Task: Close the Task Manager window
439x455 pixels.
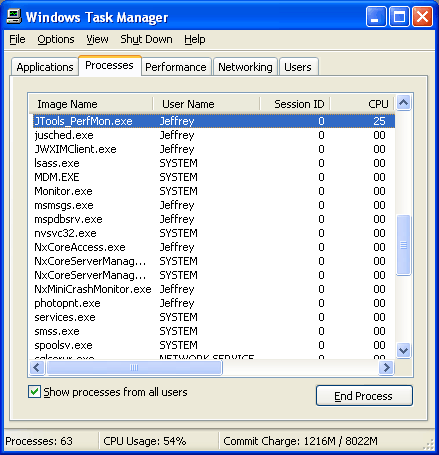Action: (x=422, y=16)
